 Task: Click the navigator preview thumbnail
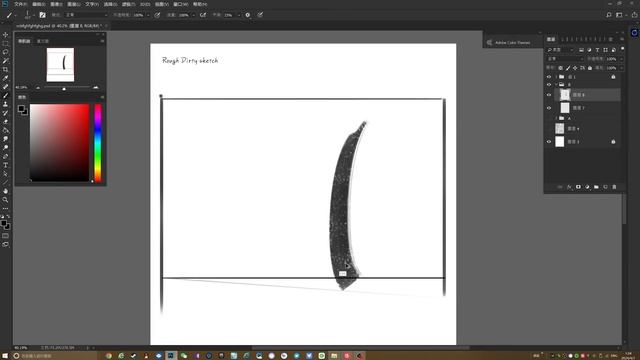click(60, 64)
